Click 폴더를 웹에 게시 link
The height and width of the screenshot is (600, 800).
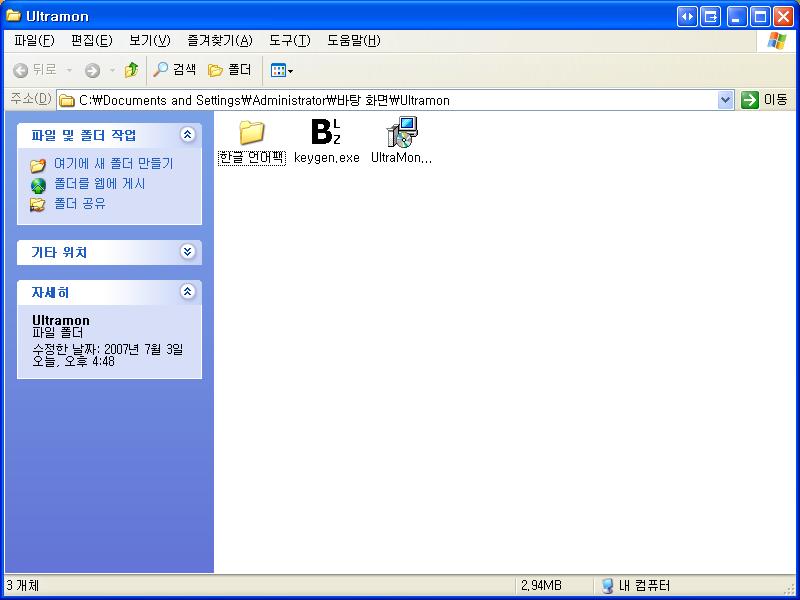tap(99, 184)
